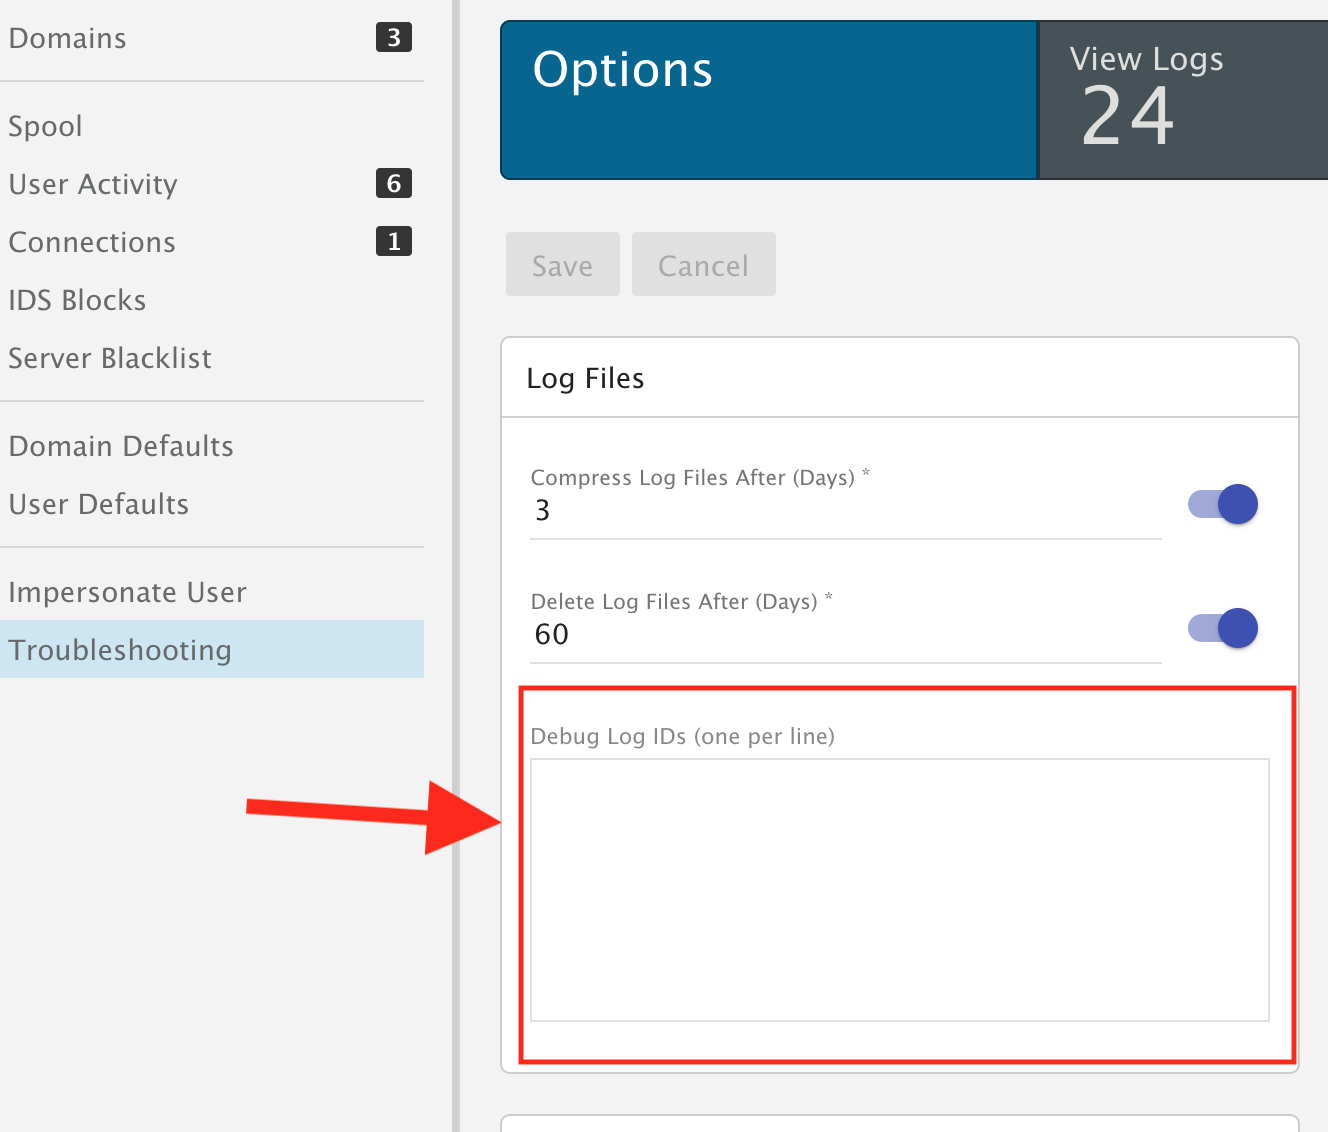The width and height of the screenshot is (1328, 1132).
Task: Click the Cancel button
Action: (x=703, y=265)
